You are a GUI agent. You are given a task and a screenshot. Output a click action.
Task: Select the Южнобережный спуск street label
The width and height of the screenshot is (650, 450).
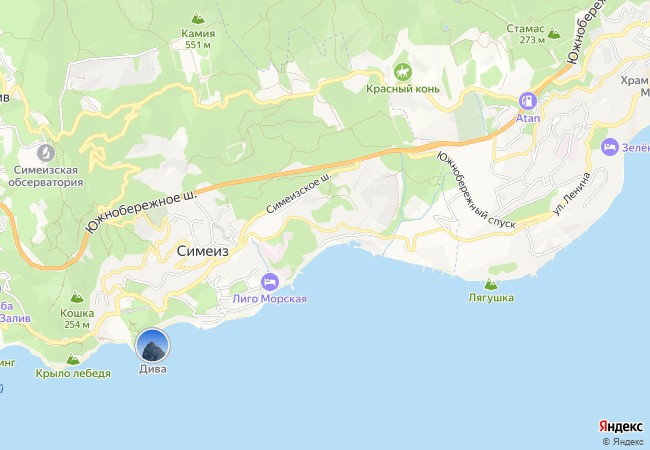pyautogui.click(x=476, y=191)
